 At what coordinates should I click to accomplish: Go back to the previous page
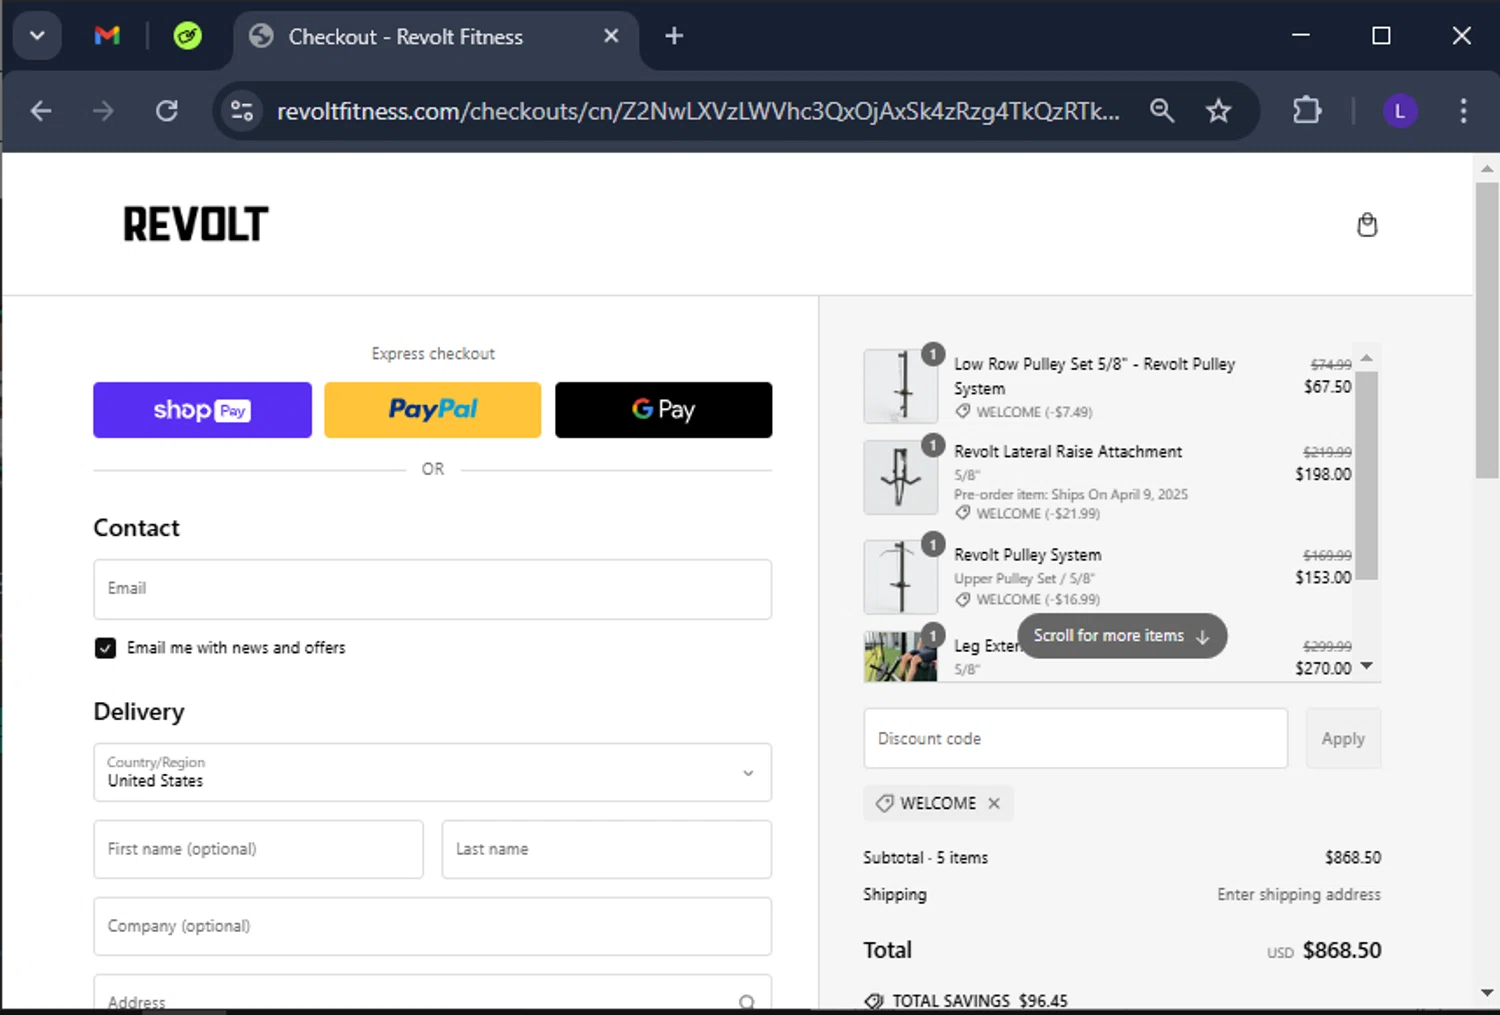[x=41, y=111]
